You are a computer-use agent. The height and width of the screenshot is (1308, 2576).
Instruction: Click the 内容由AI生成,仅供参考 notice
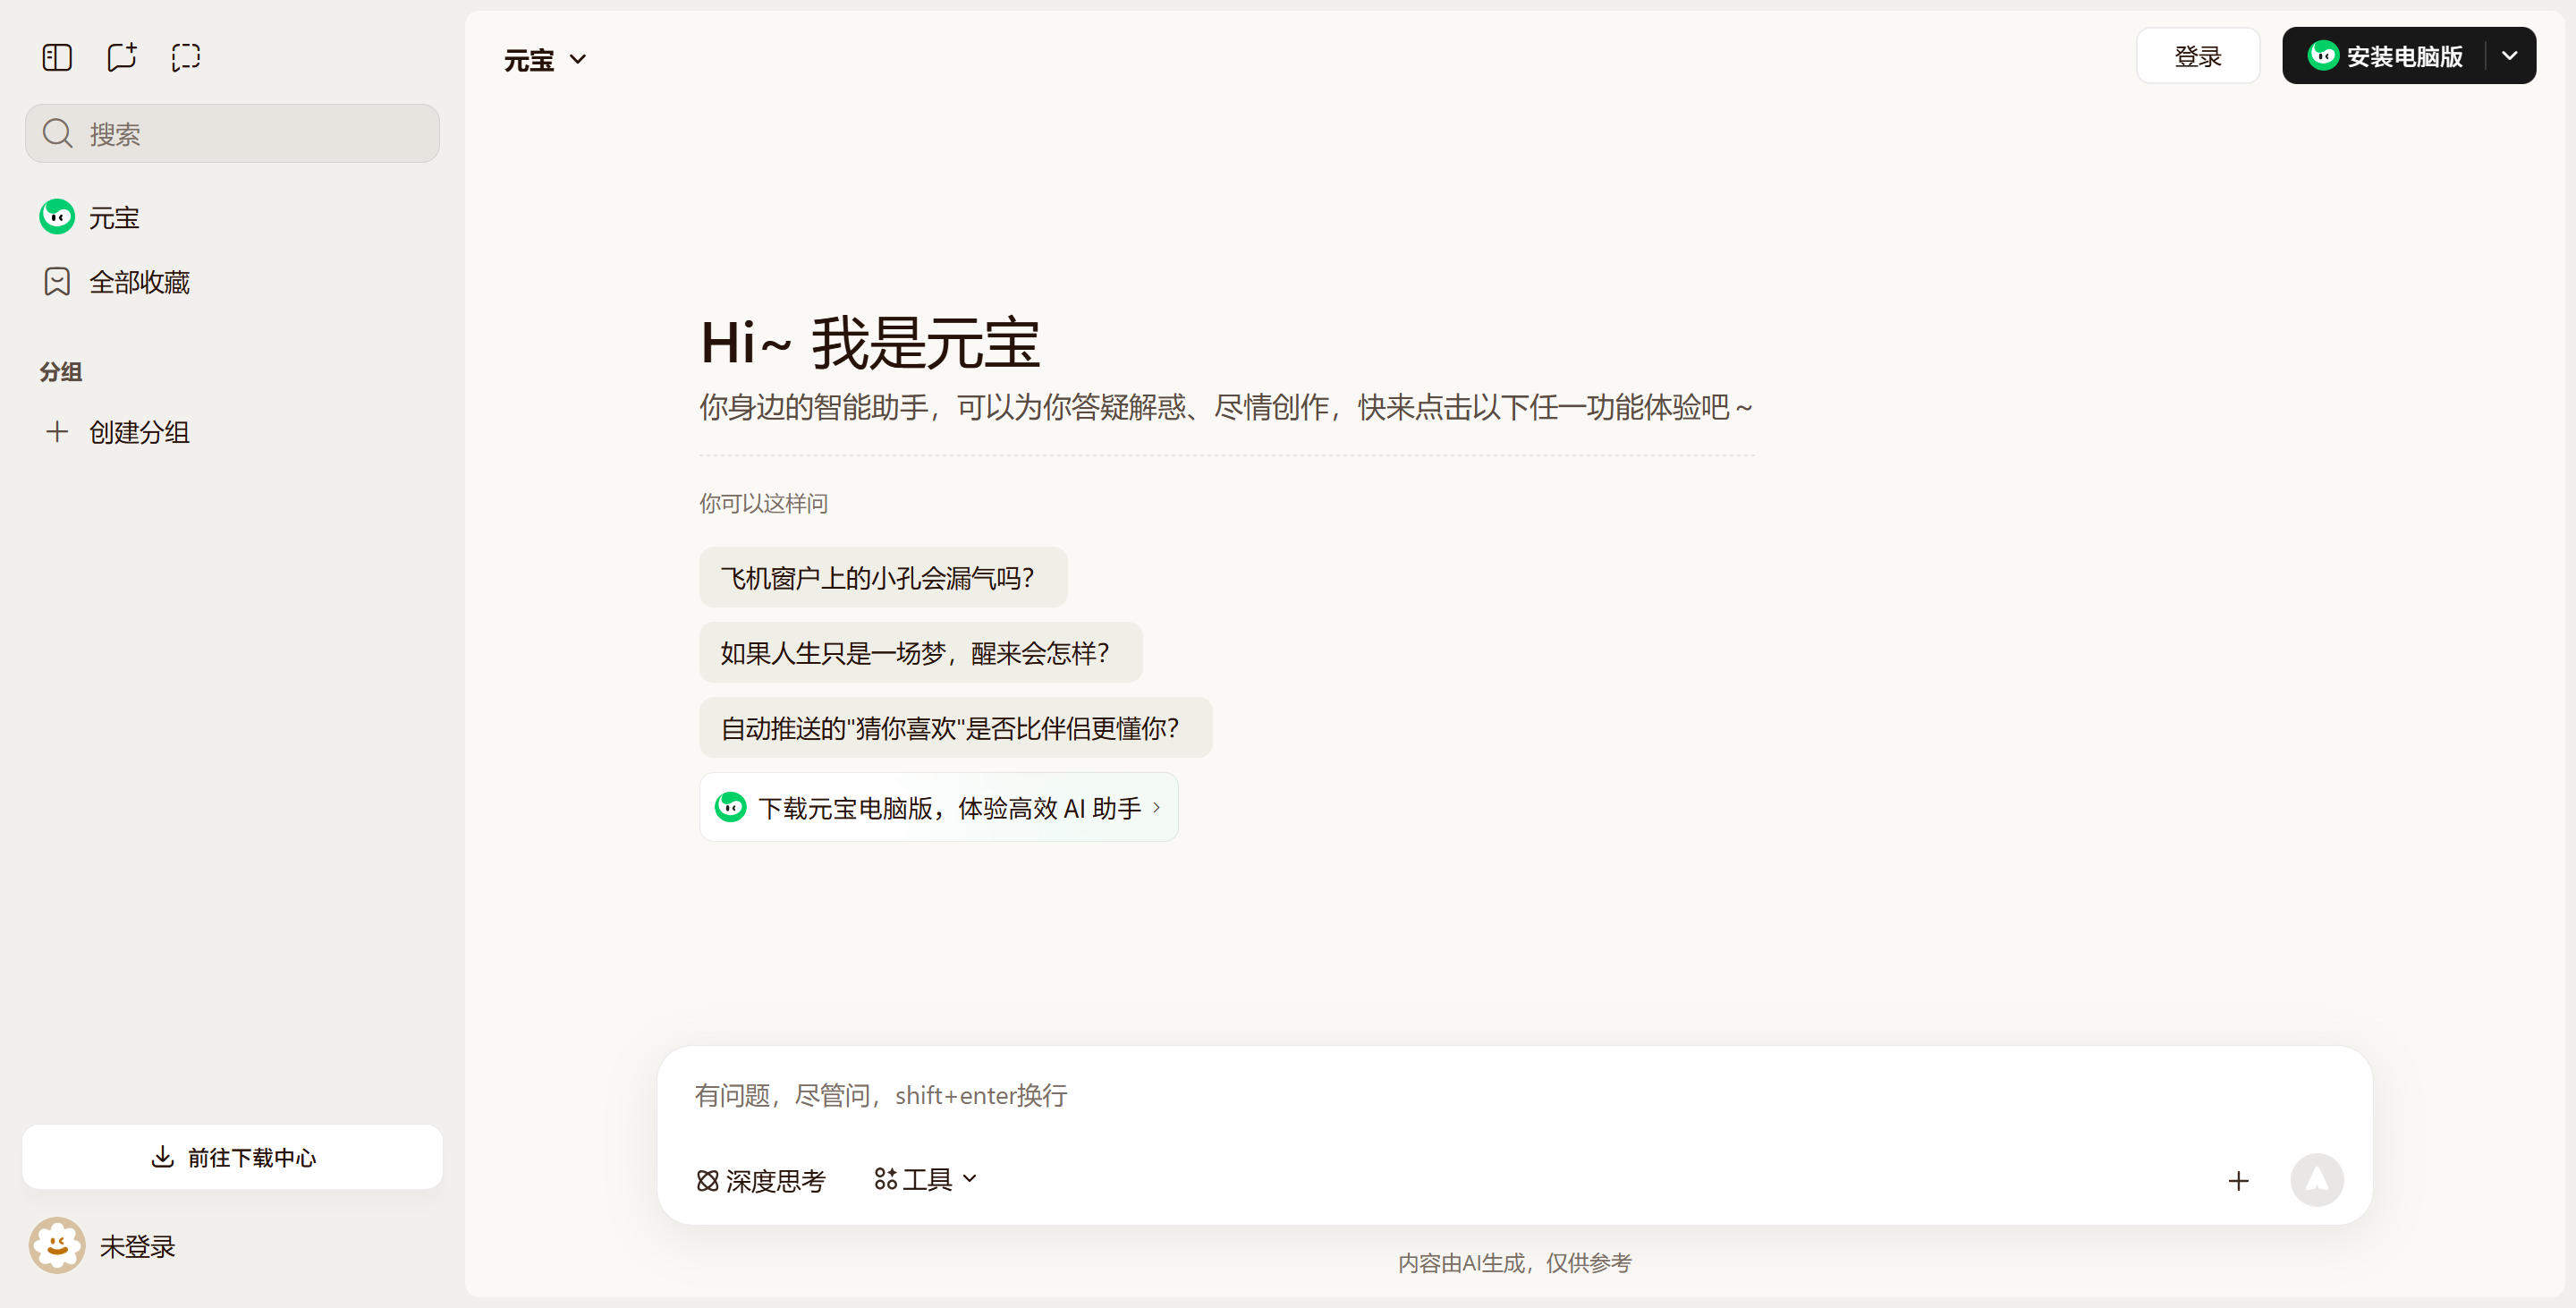coord(1514,1263)
